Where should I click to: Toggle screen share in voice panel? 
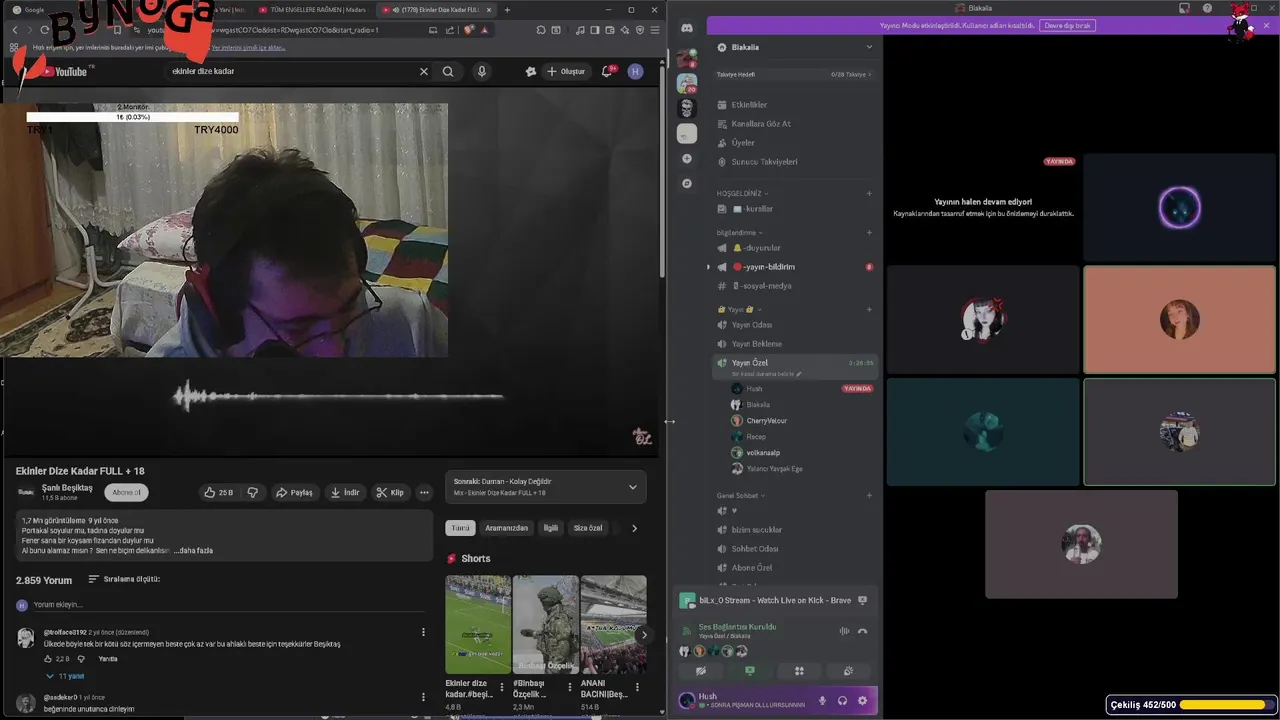pyautogui.click(x=750, y=671)
